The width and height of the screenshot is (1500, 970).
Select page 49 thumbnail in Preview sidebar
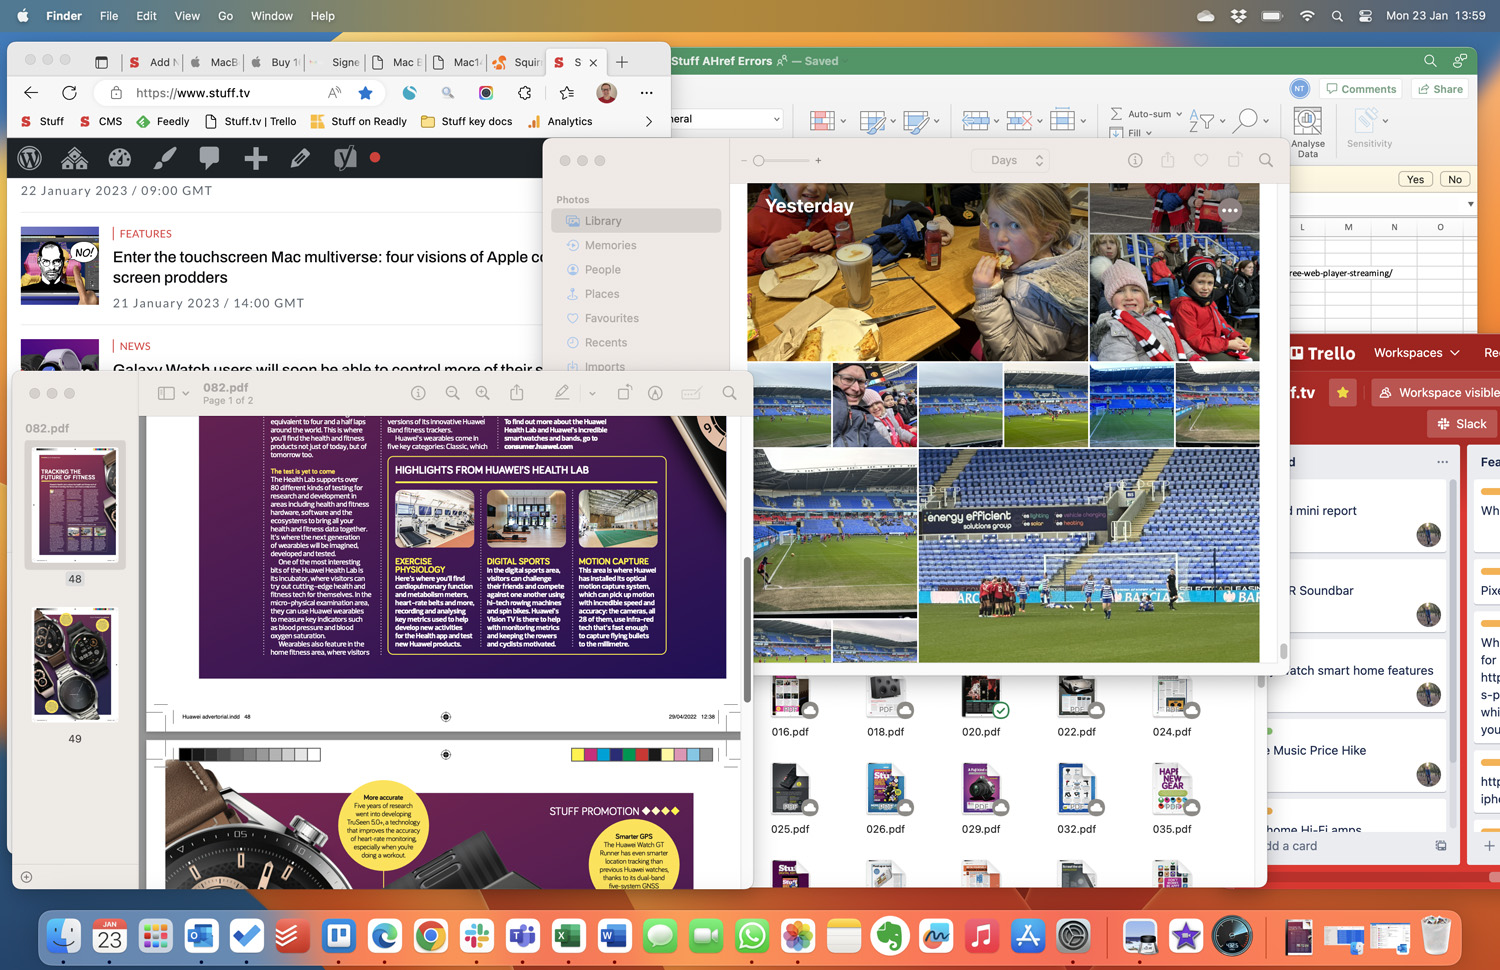point(75,664)
